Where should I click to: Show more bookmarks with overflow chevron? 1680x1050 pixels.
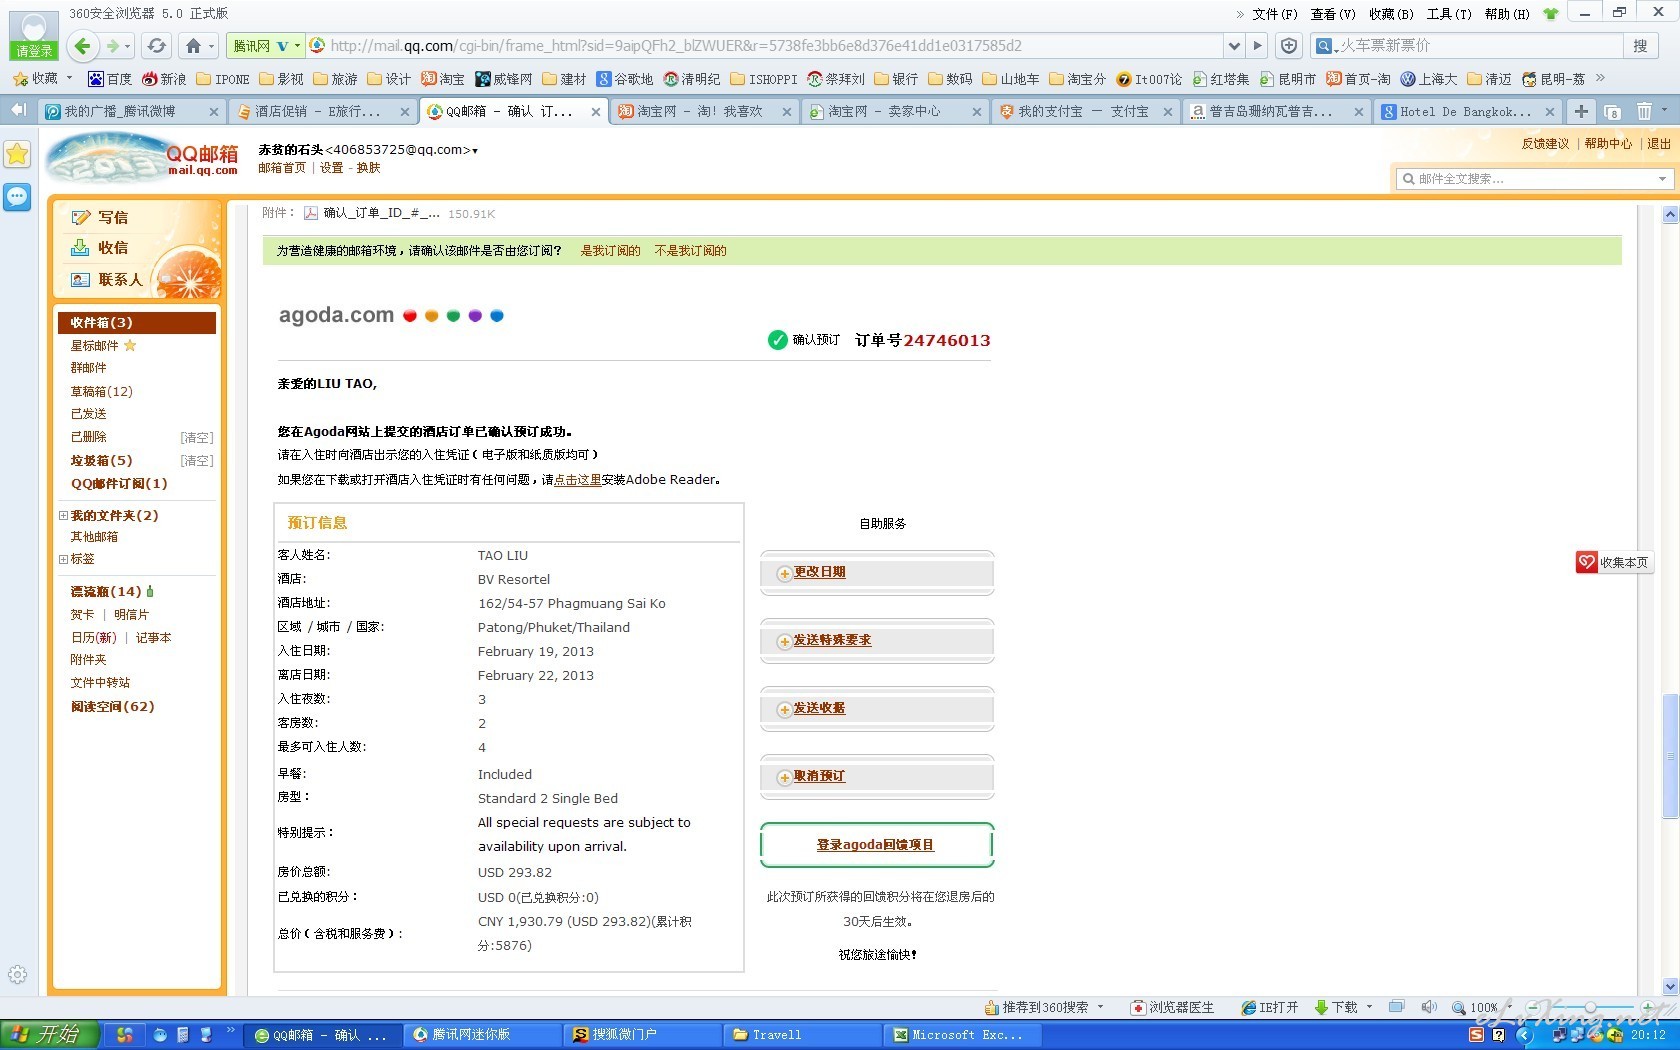pos(1600,78)
